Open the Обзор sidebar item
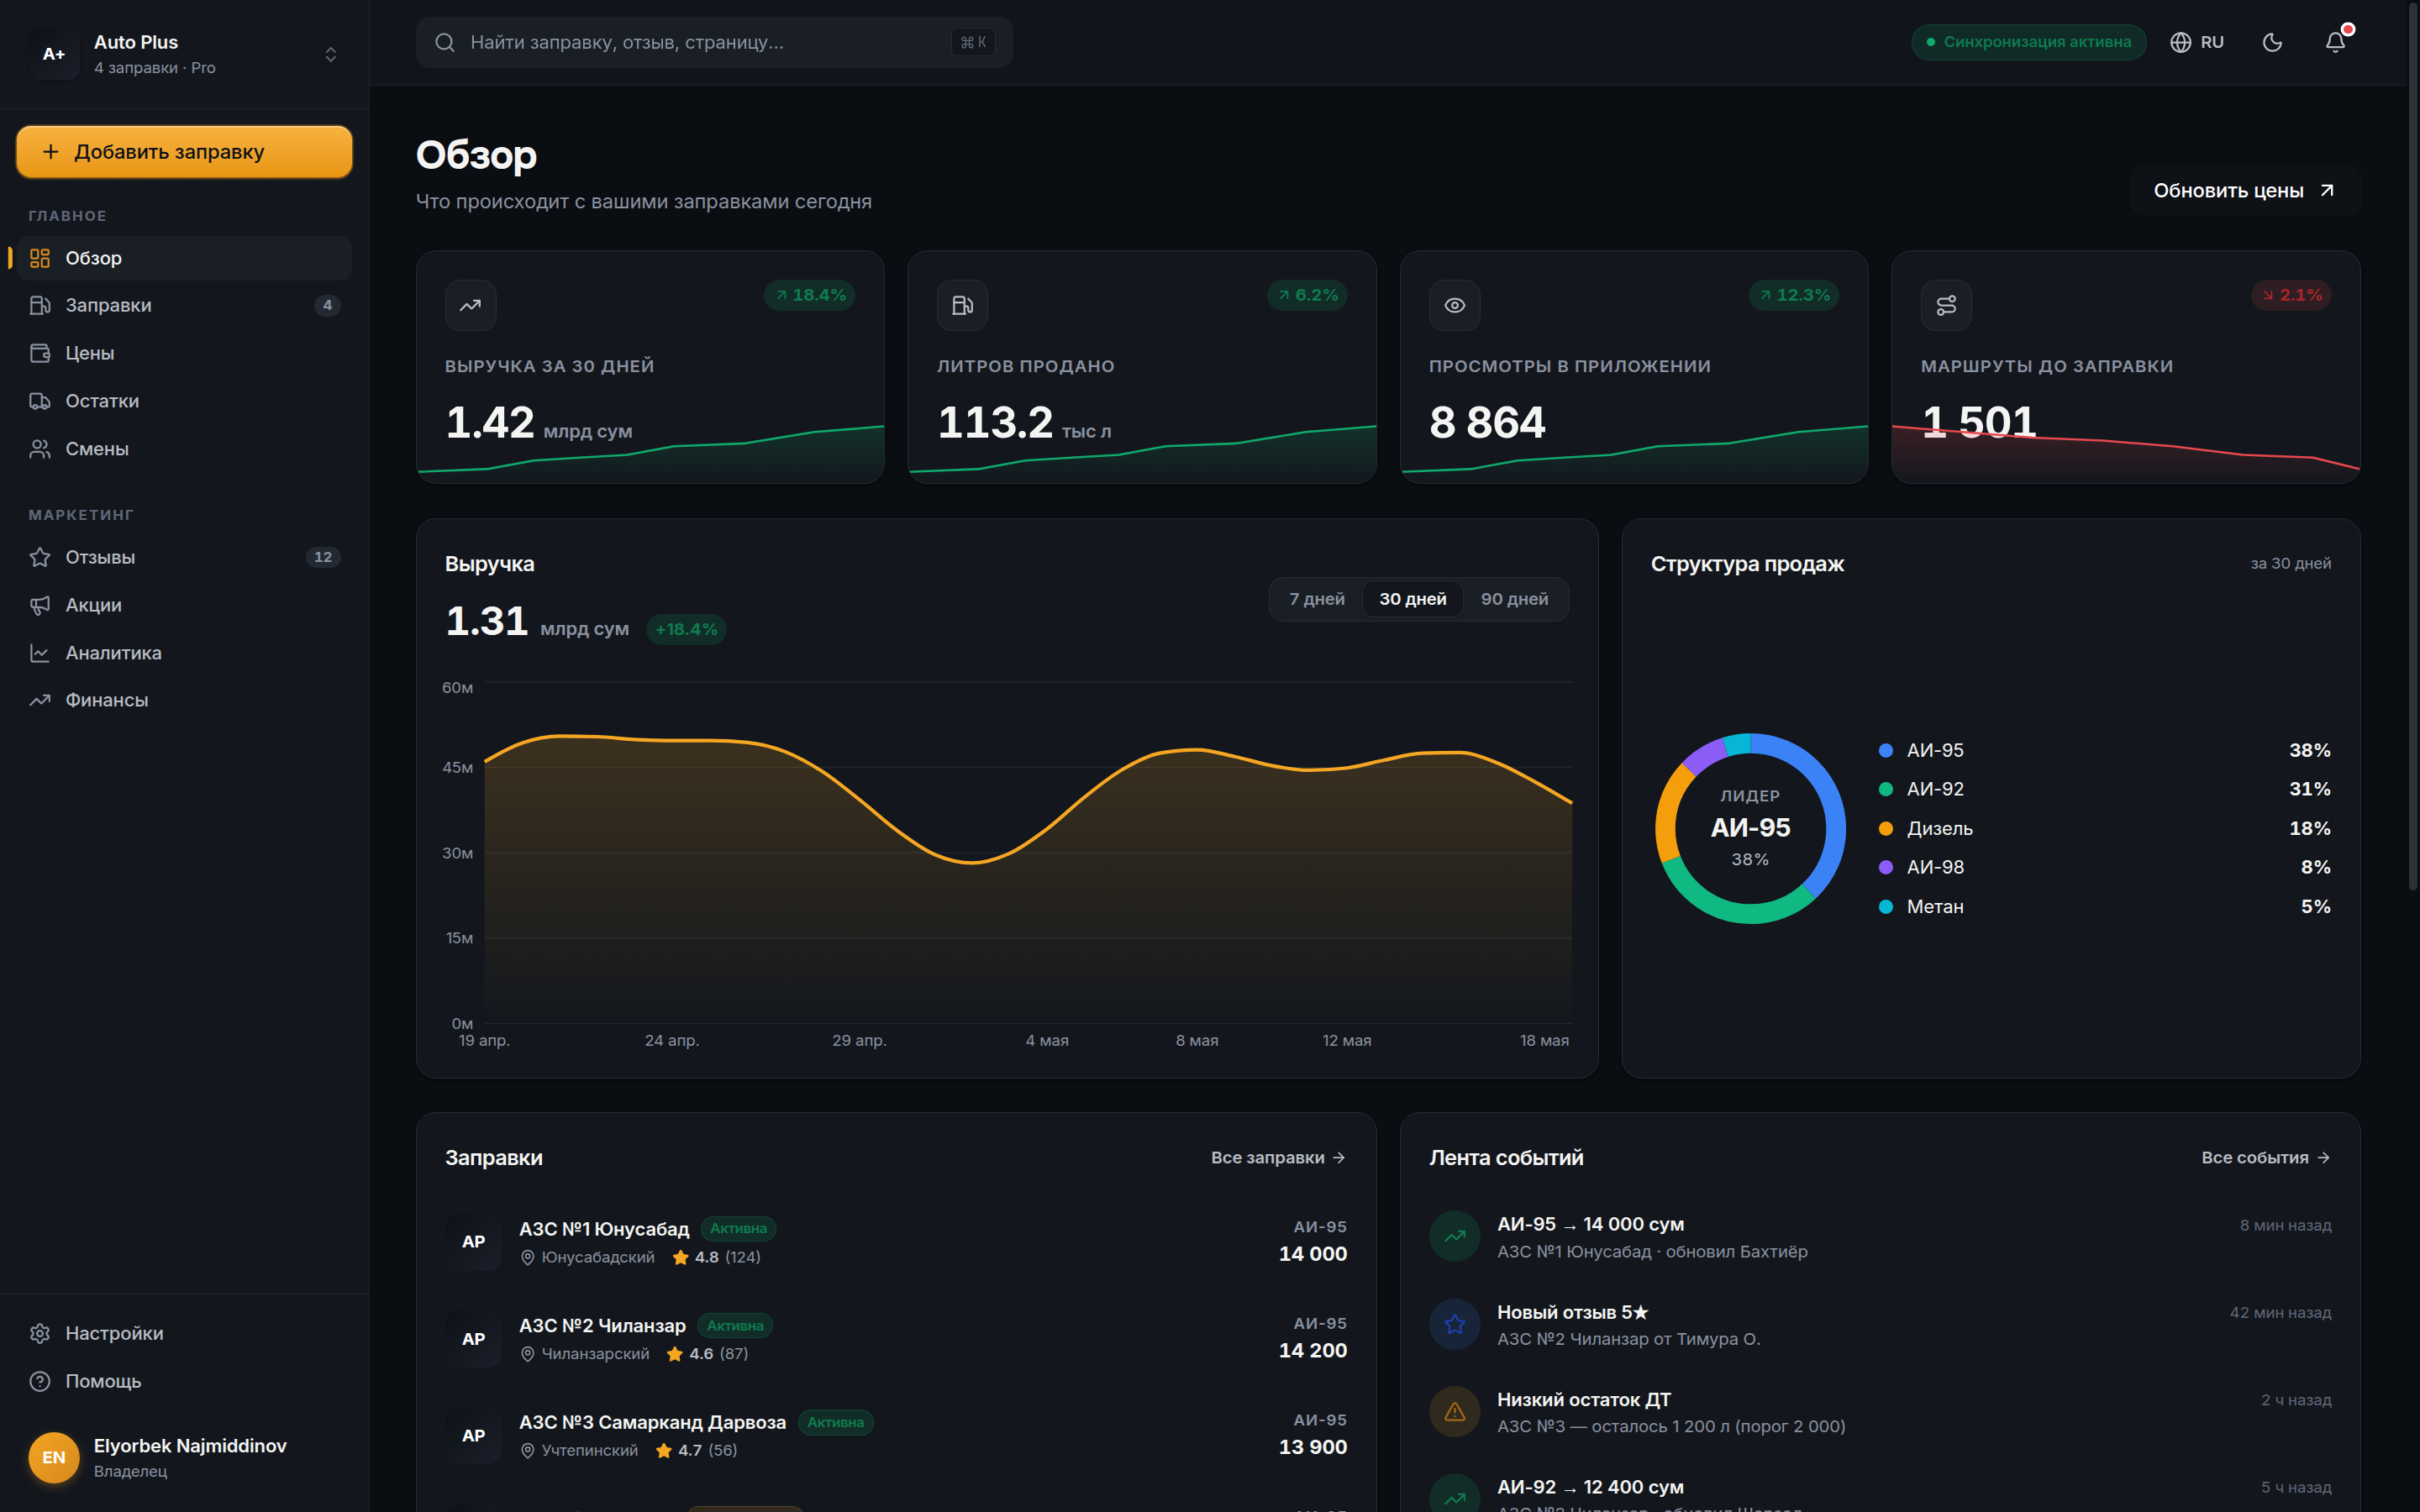The width and height of the screenshot is (2420, 1512). (184, 258)
